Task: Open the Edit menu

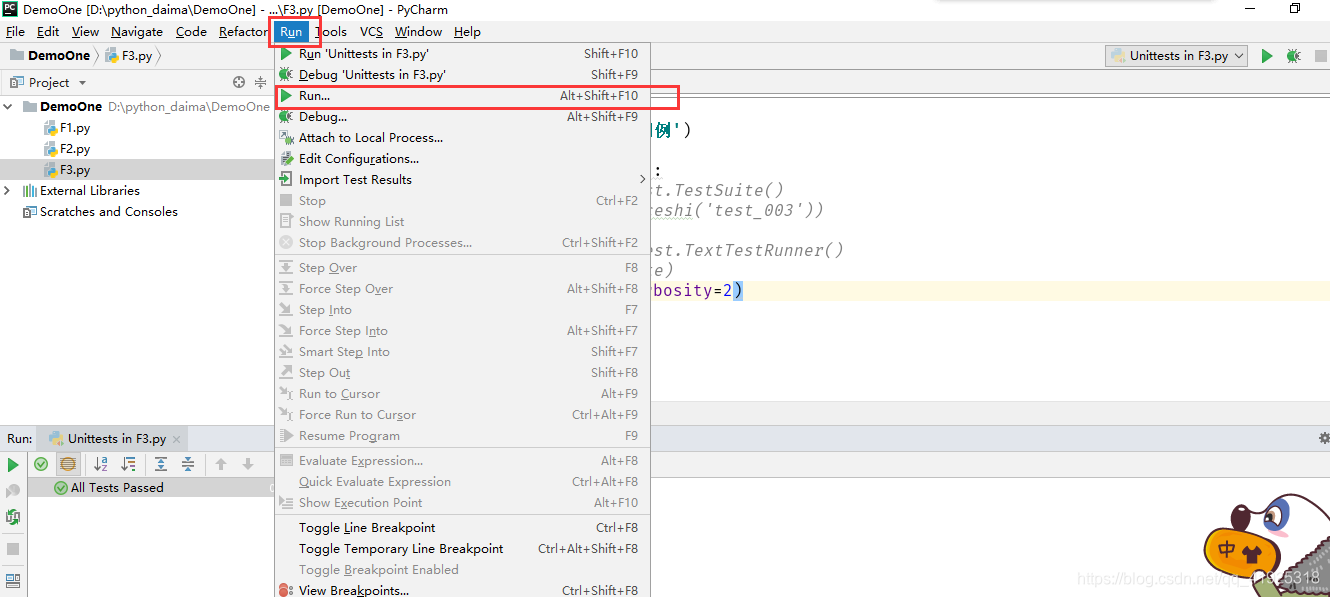Action: [48, 32]
